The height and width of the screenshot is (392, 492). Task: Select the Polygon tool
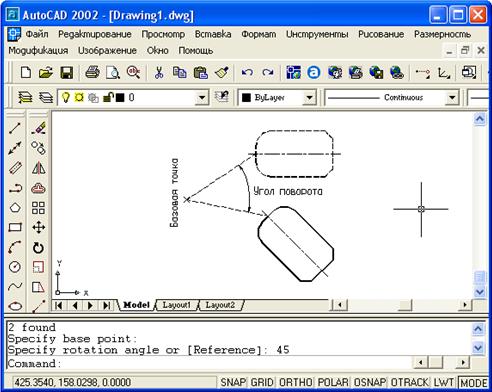tap(15, 208)
